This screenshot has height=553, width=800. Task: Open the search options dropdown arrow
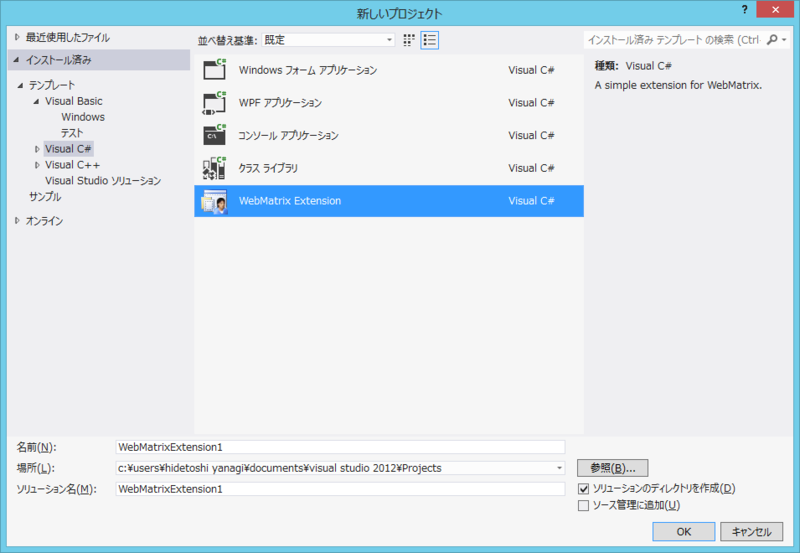(785, 39)
